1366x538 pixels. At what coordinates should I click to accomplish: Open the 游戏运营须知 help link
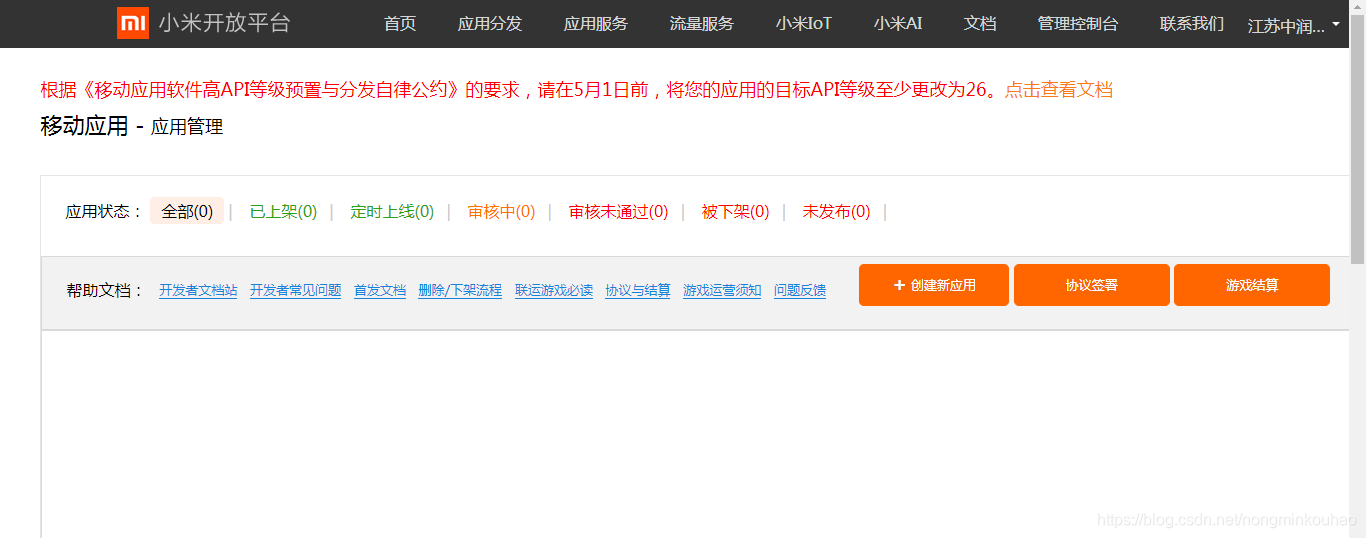coord(722,290)
